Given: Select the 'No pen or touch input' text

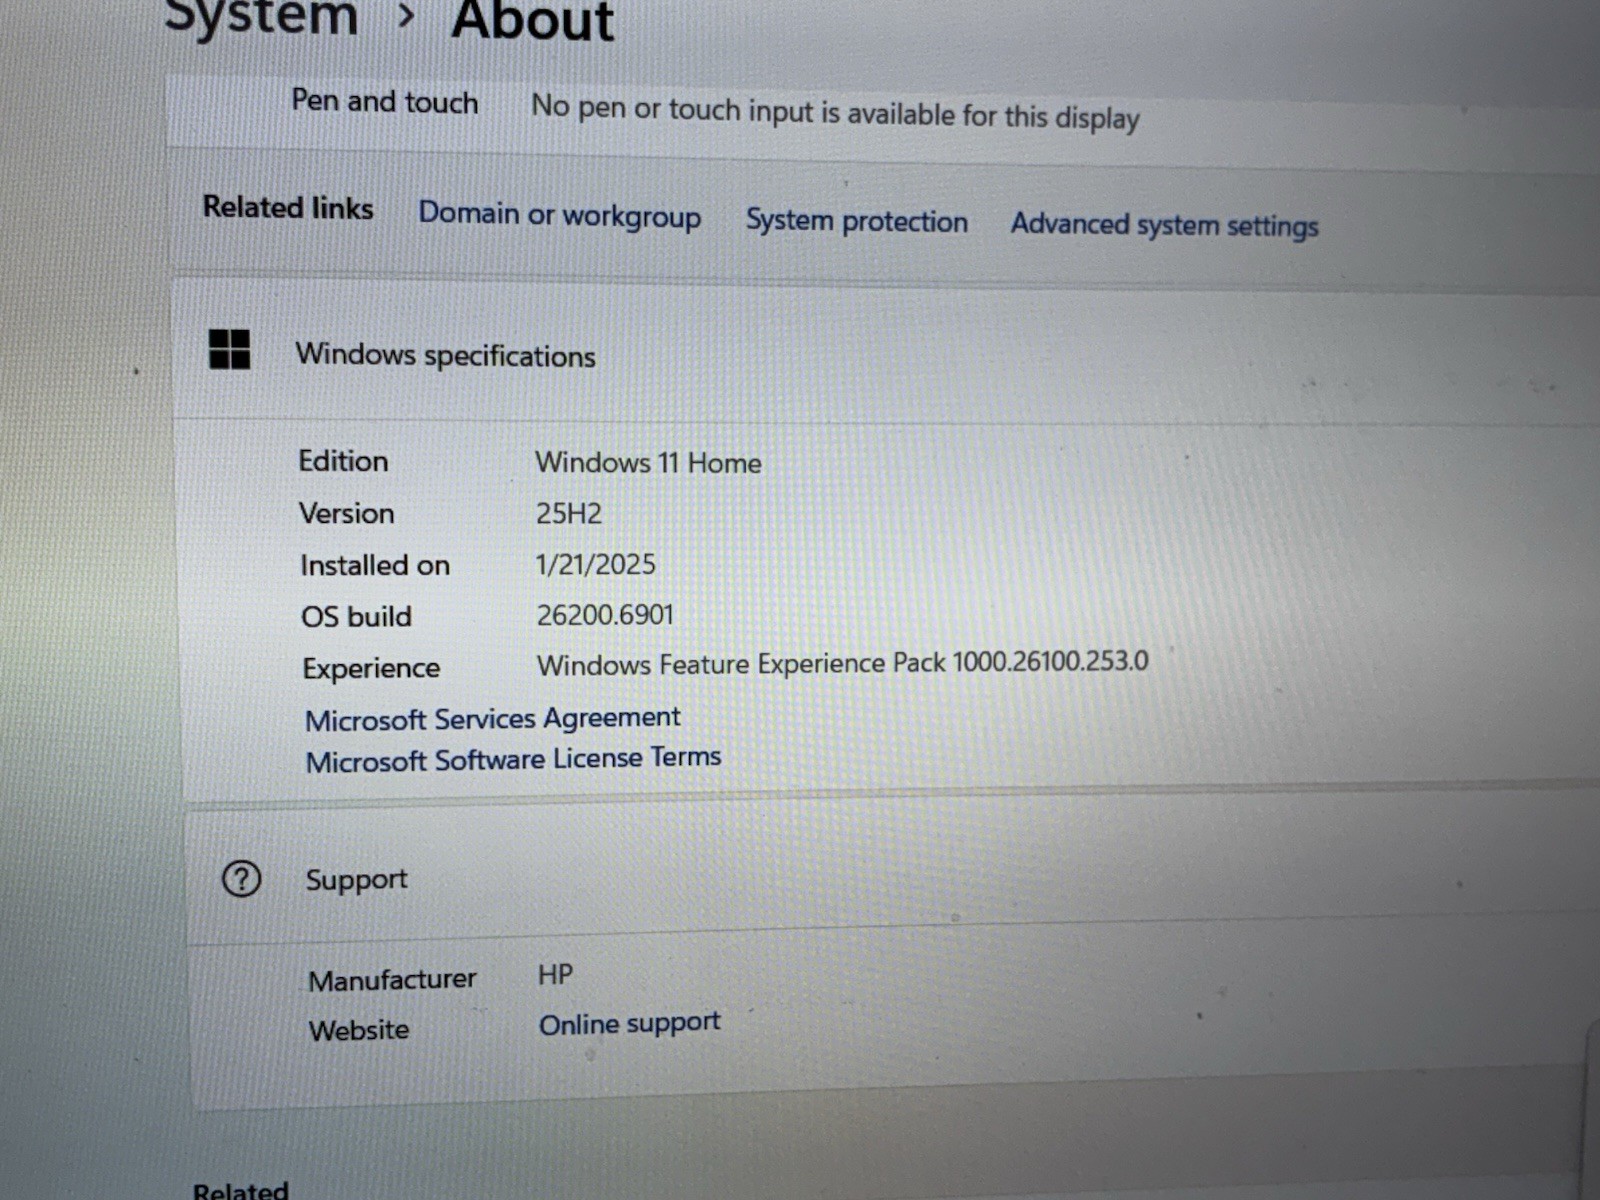Looking at the screenshot, I should [x=835, y=112].
